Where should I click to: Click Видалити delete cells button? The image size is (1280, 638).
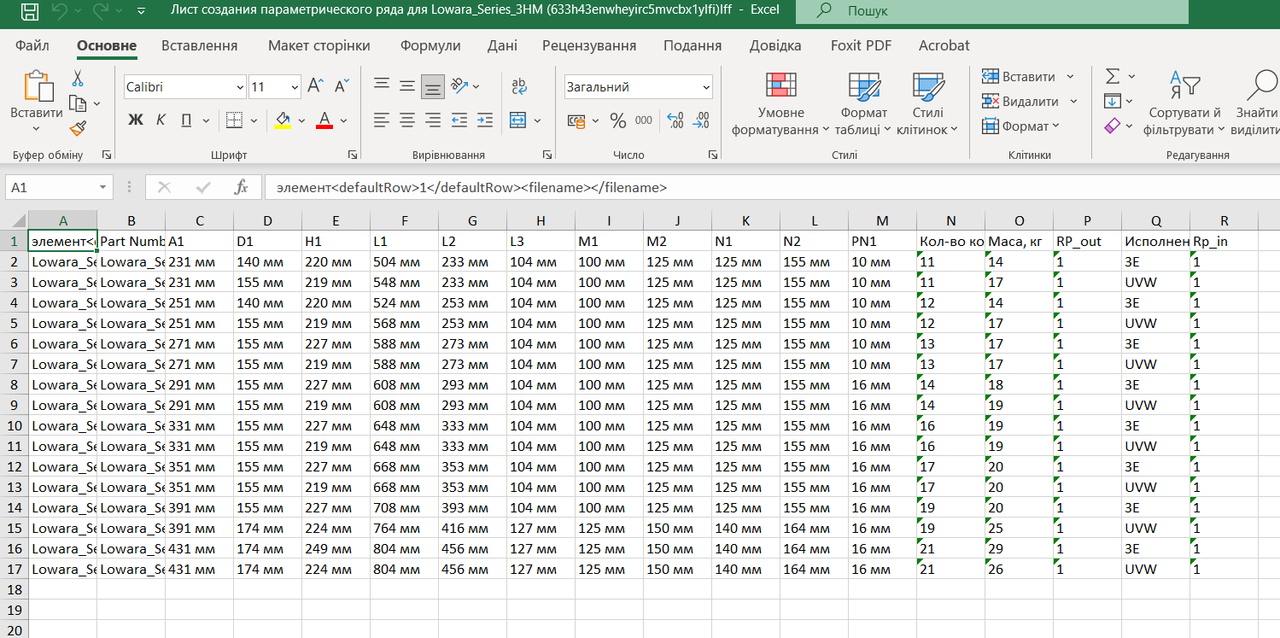[x=1030, y=101]
